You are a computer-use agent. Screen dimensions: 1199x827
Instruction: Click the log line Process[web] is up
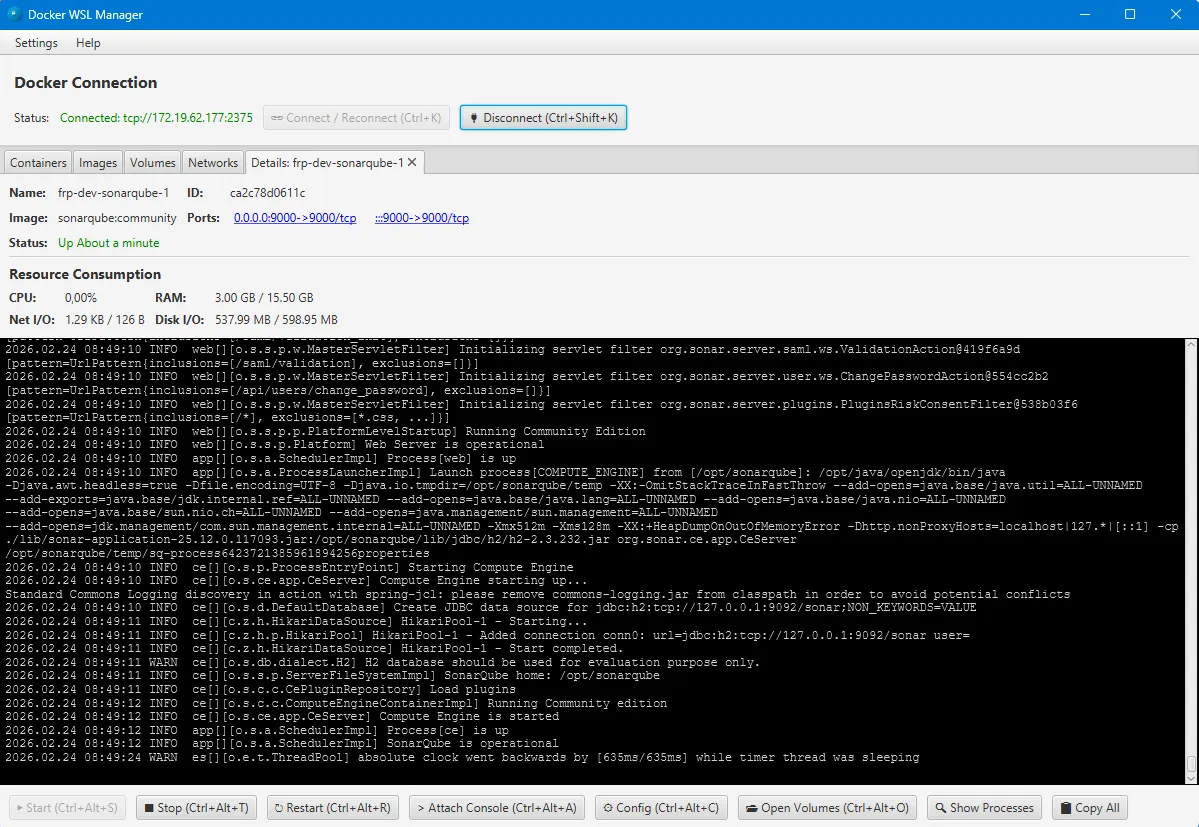(x=261, y=459)
